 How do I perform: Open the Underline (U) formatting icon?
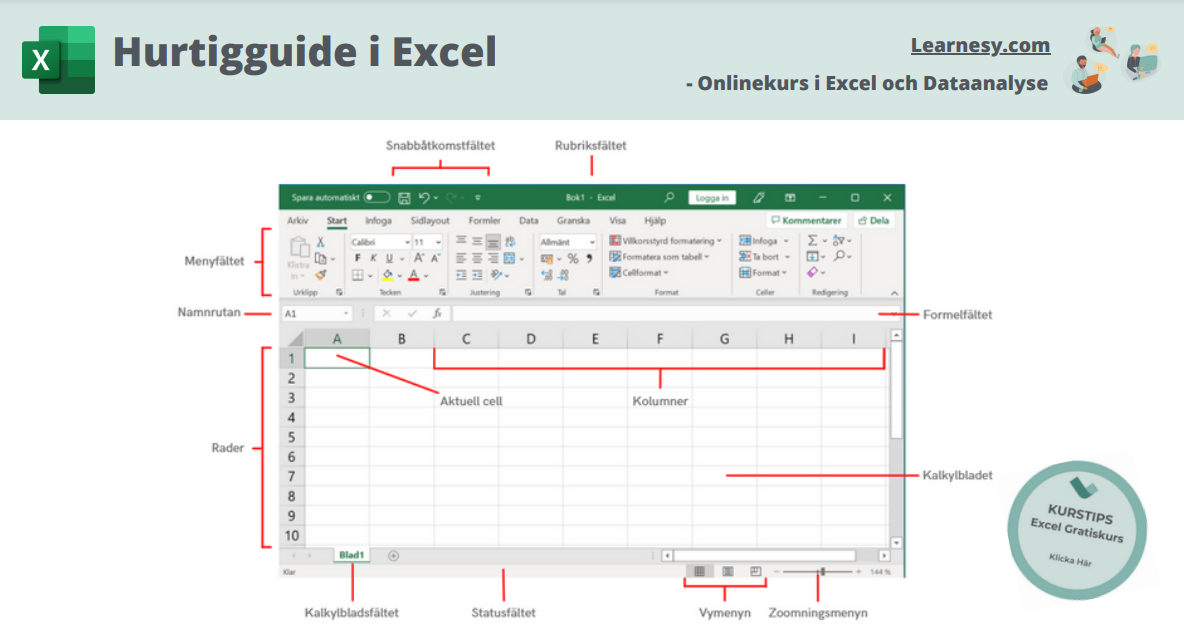click(x=389, y=257)
